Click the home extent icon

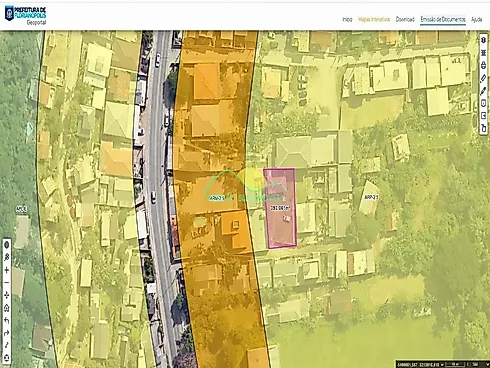point(7,308)
